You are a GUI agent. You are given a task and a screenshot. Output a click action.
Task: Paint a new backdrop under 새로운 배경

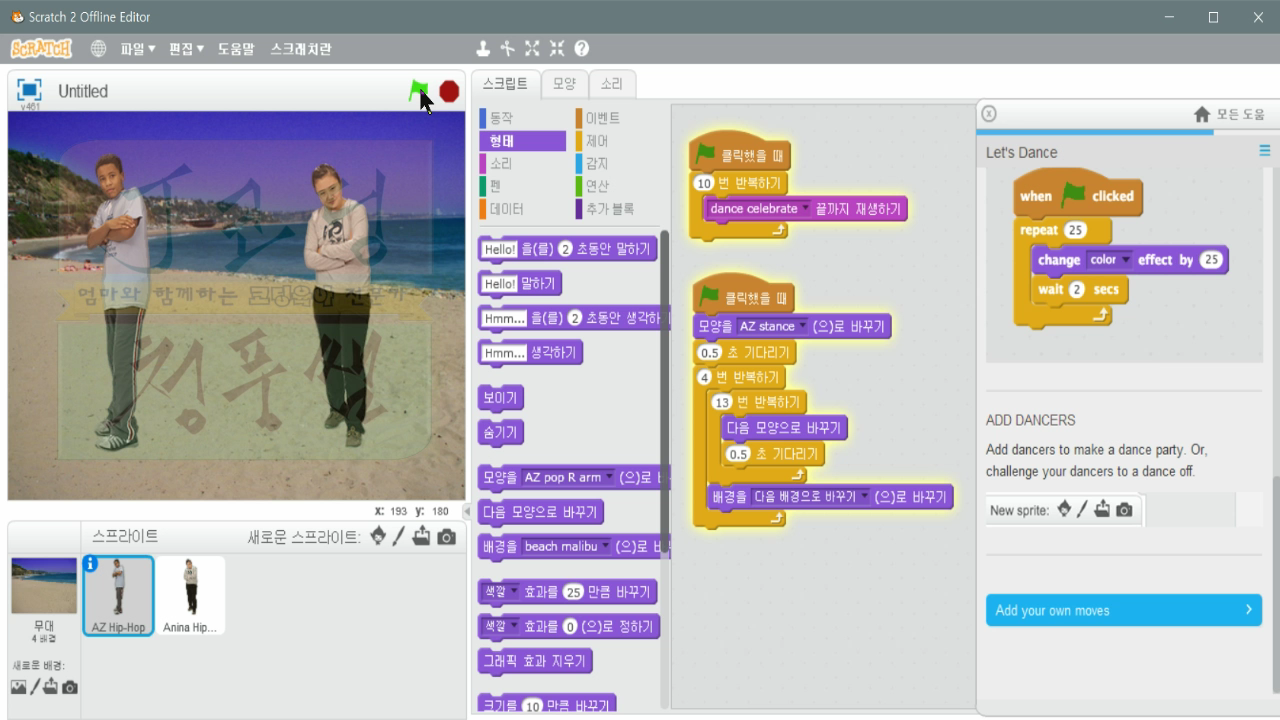click(x=35, y=687)
